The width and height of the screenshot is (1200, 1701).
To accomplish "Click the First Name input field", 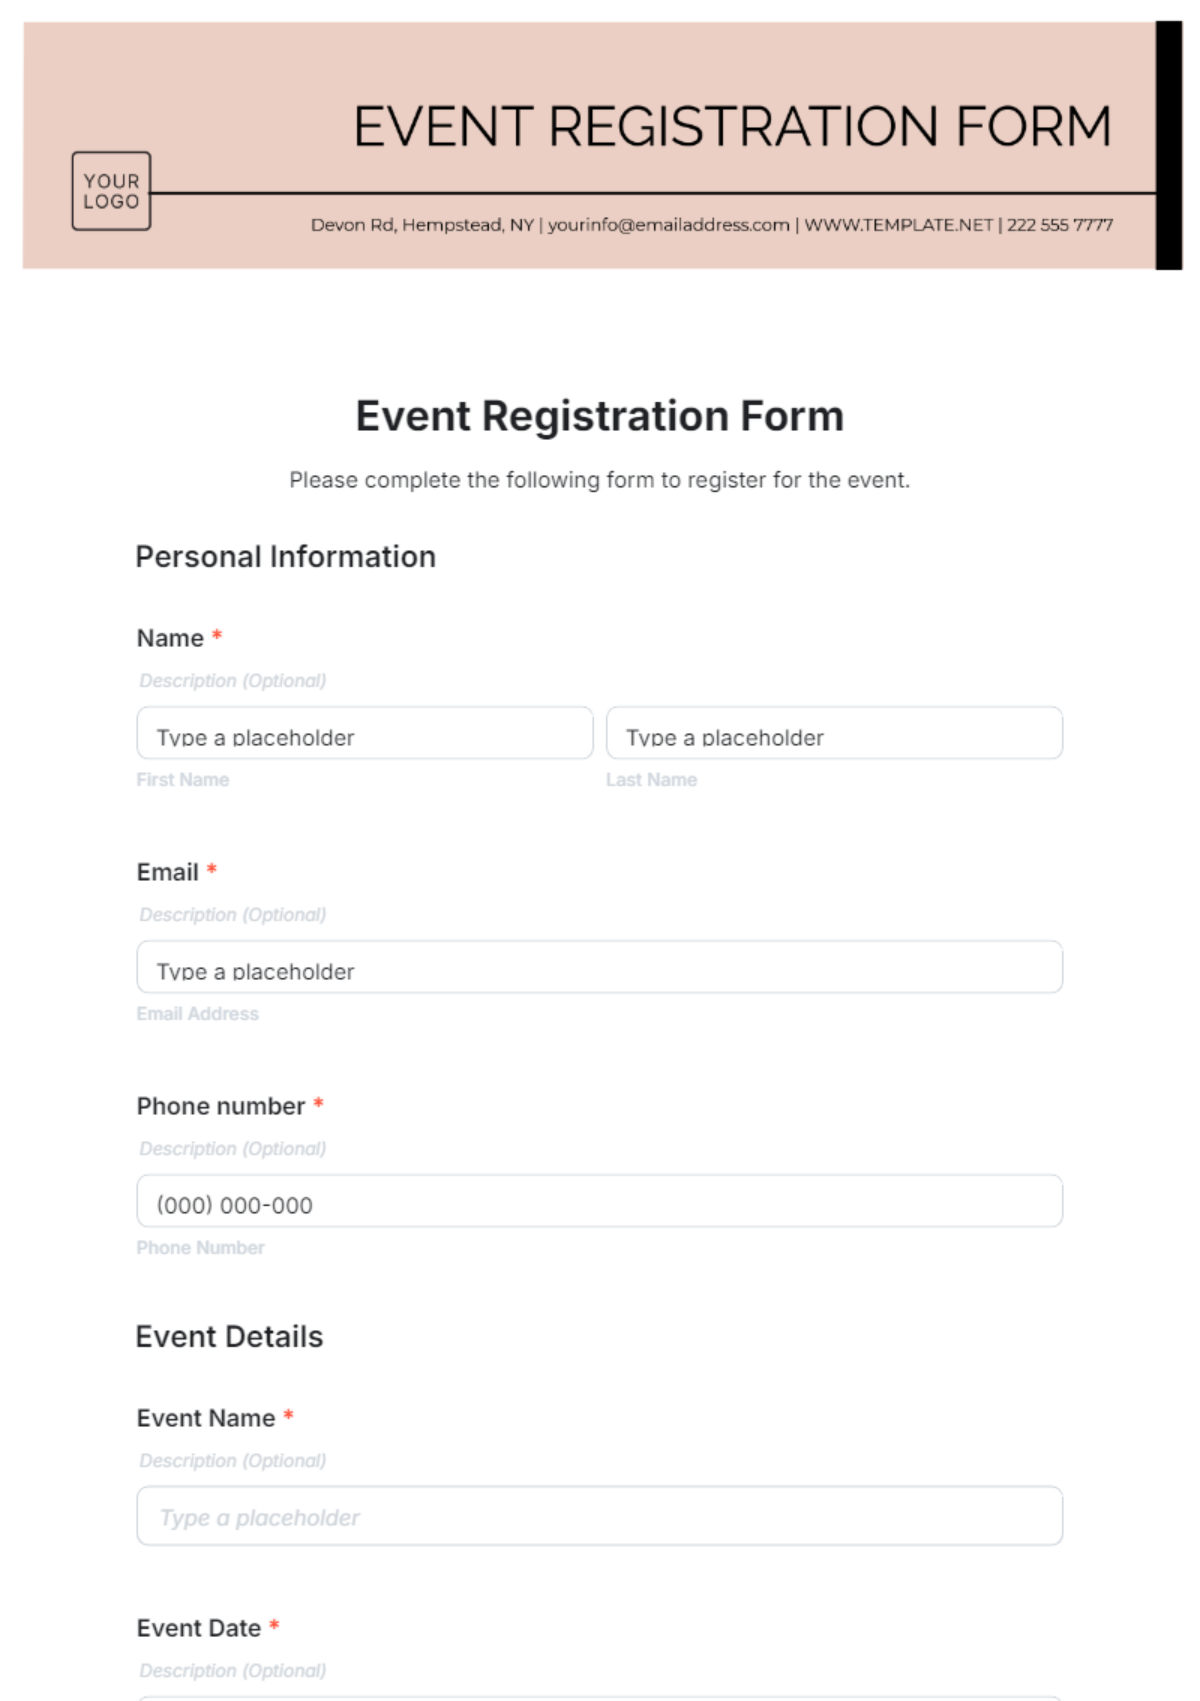I will (x=364, y=734).
